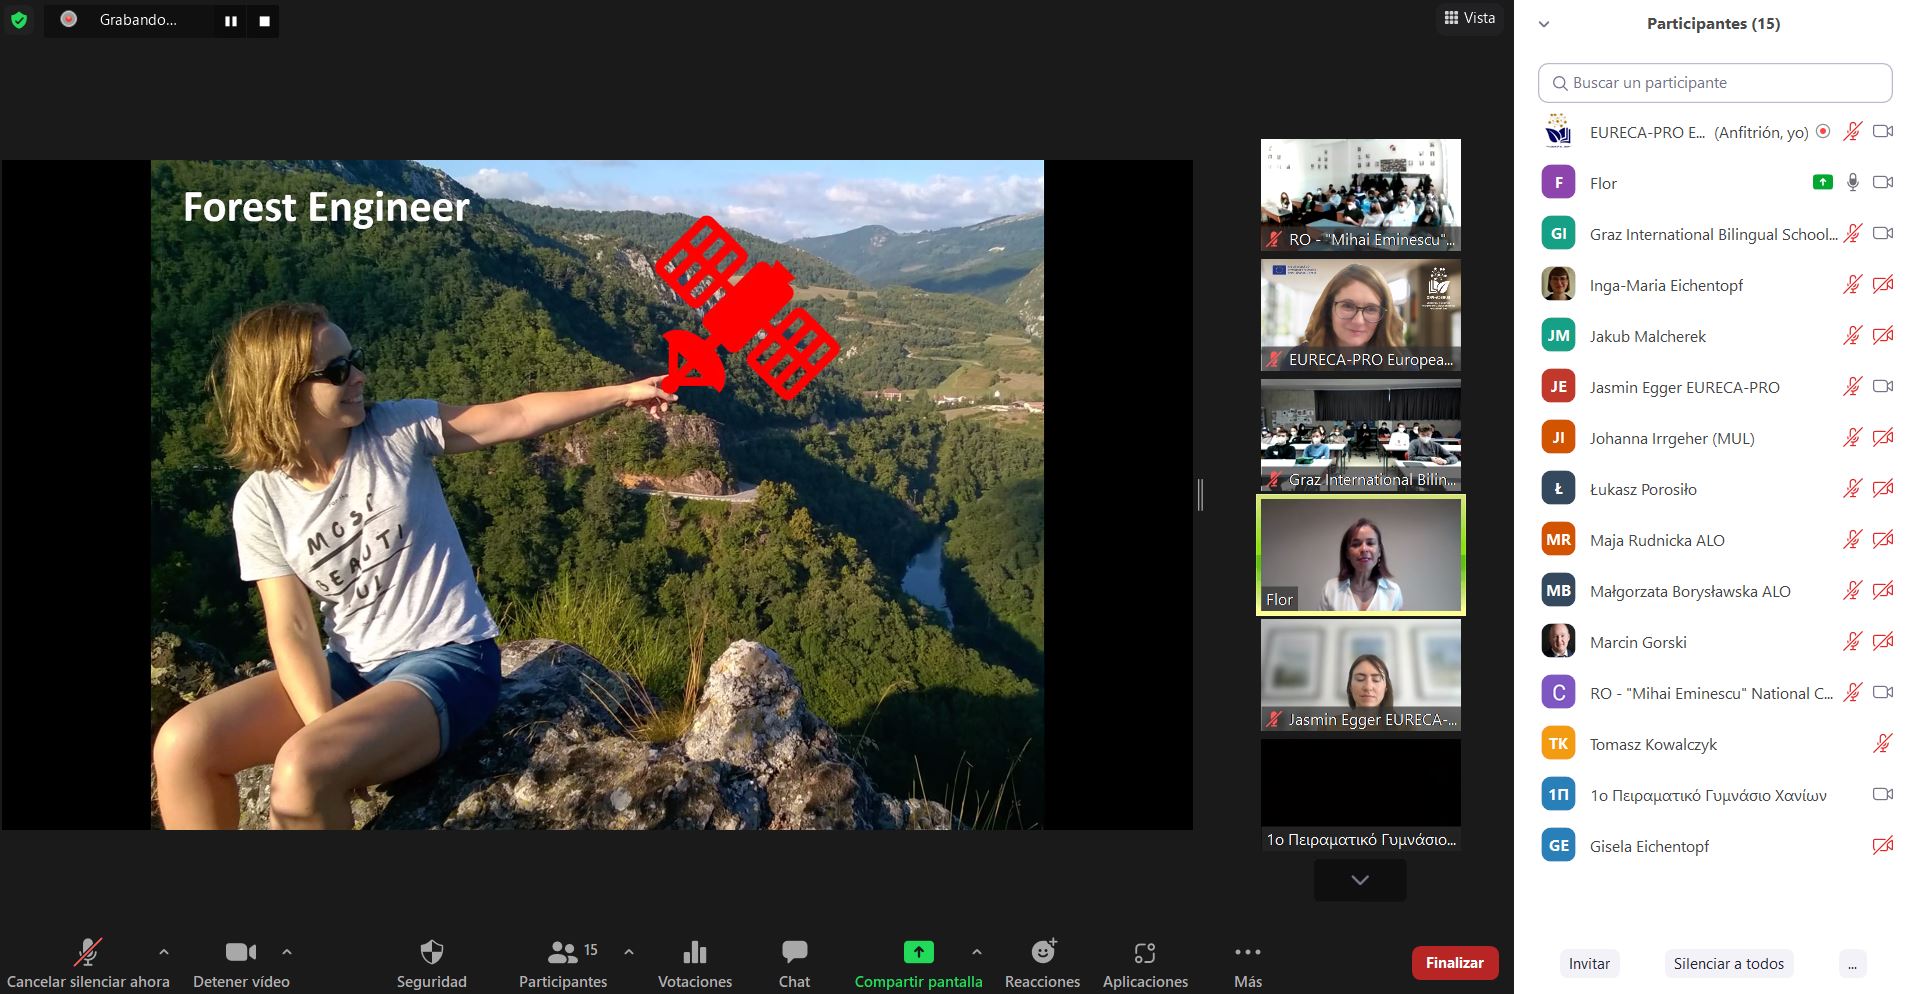Collapse the Participantes panel chevron
The image size is (1914, 994).
pyautogui.click(x=1544, y=24)
